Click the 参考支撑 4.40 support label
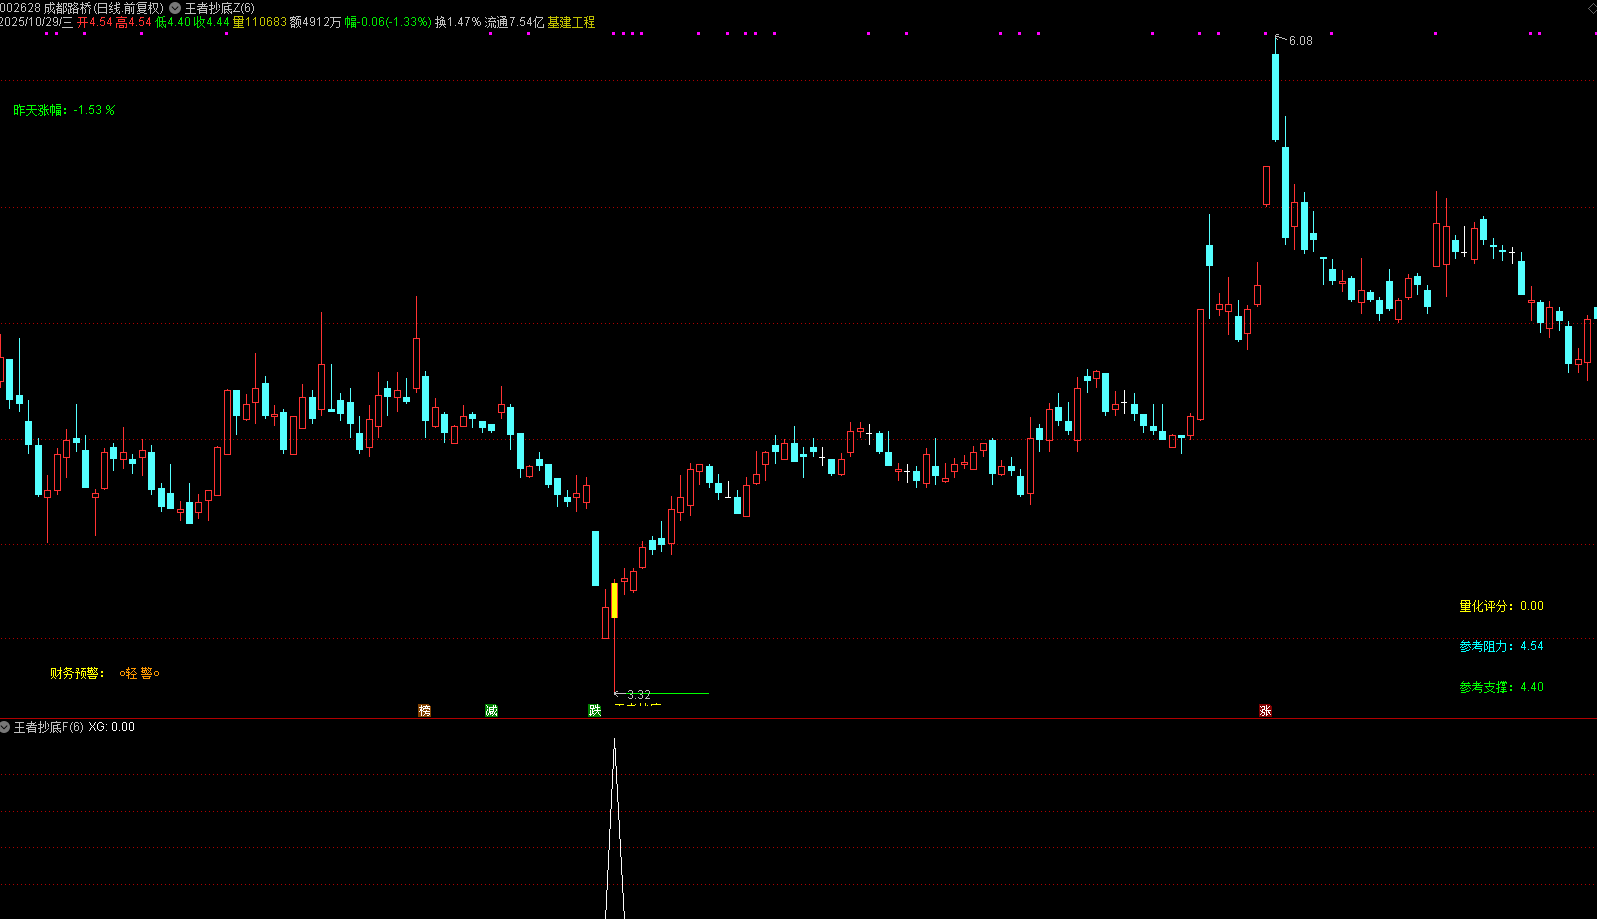Viewport: 1597px width, 919px height. (x=1501, y=687)
